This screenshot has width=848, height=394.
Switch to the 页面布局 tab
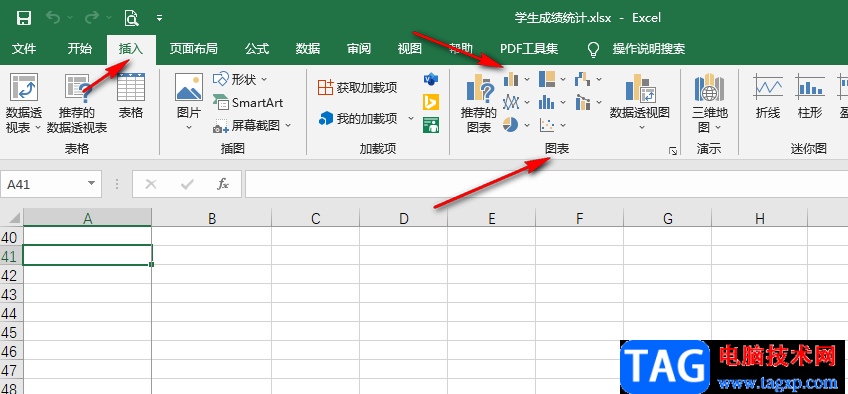(x=193, y=49)
